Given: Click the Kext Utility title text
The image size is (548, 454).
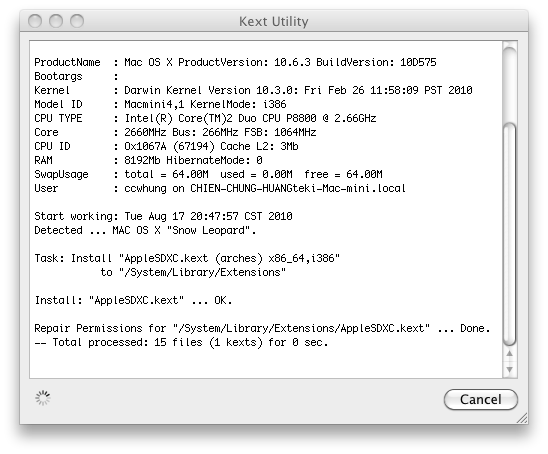Looking at the screenshot, I should [x=274, y=22].
